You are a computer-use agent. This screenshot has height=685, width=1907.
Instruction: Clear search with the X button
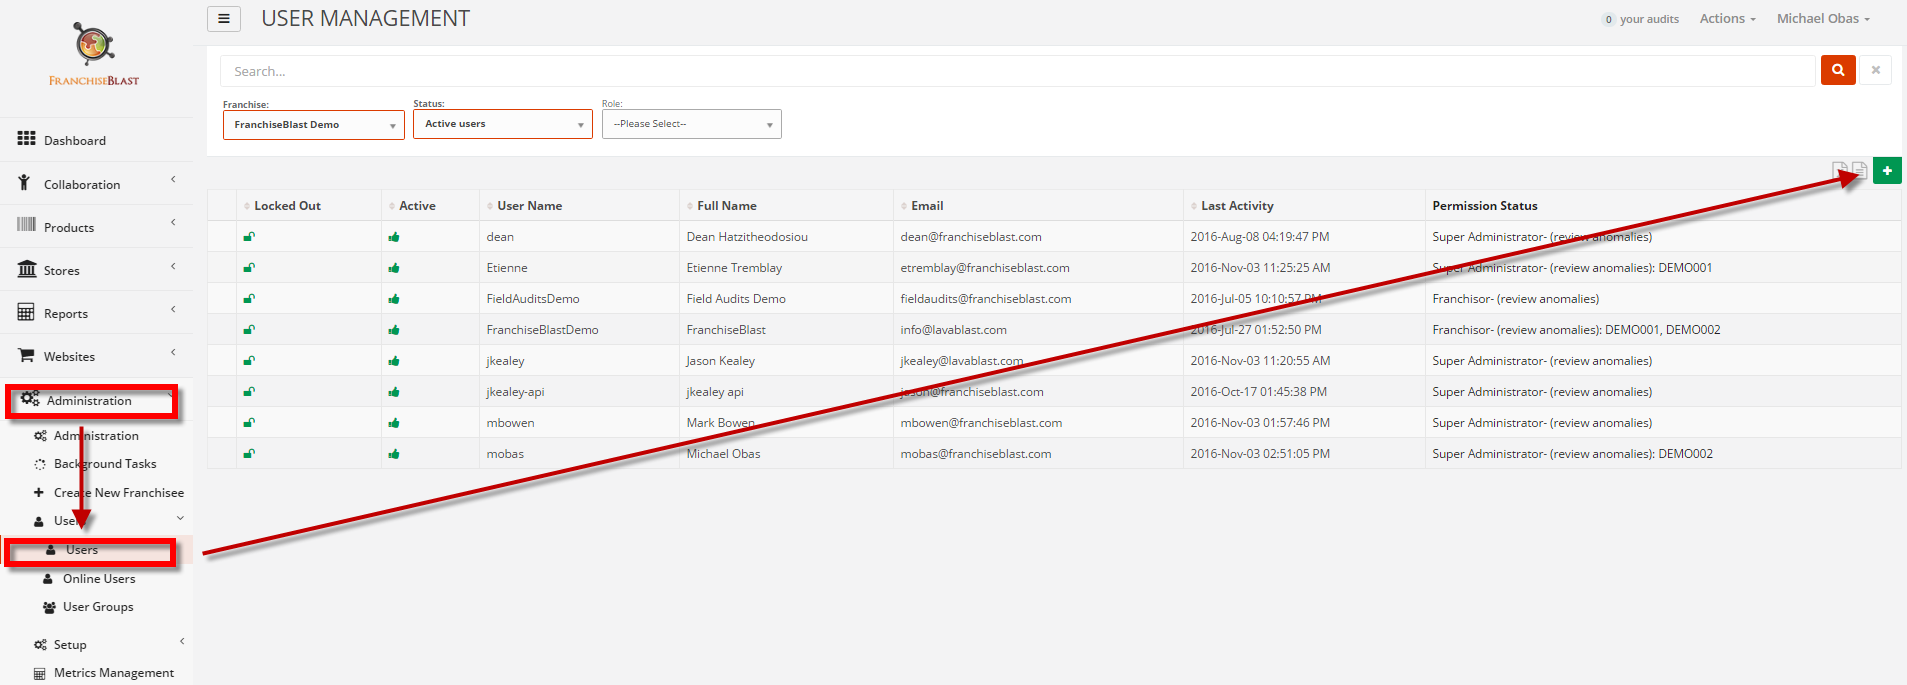(1876, 70)
